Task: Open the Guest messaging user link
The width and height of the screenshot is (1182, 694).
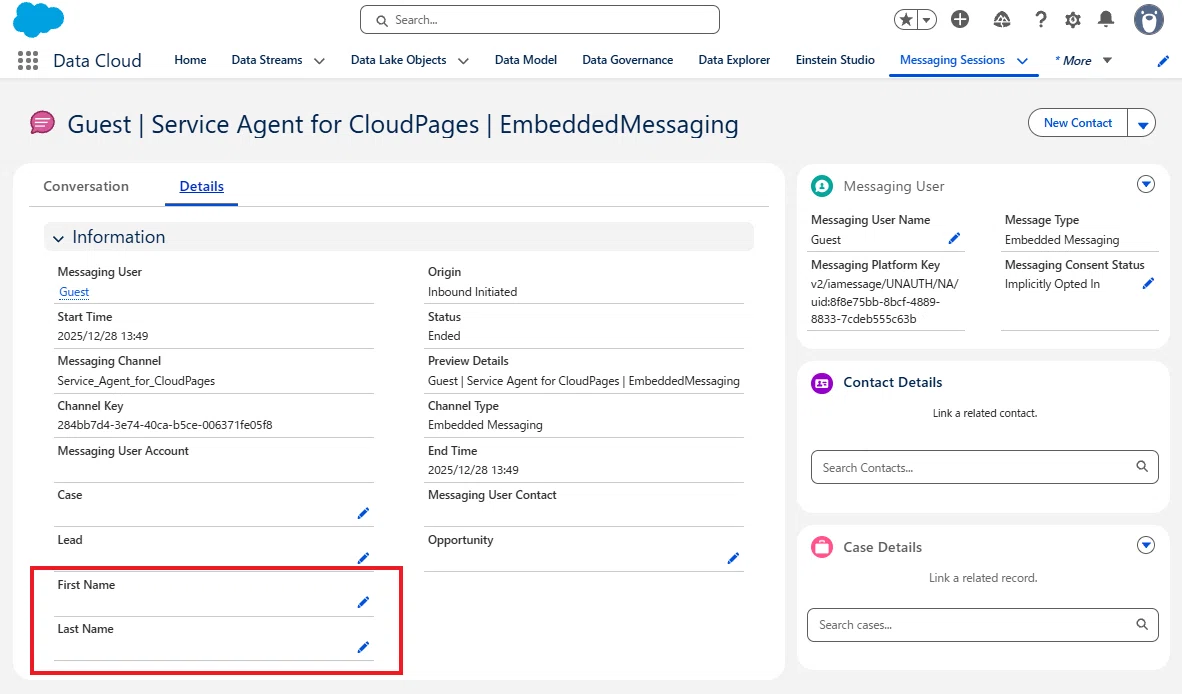Action: click(x=74, y=292)
